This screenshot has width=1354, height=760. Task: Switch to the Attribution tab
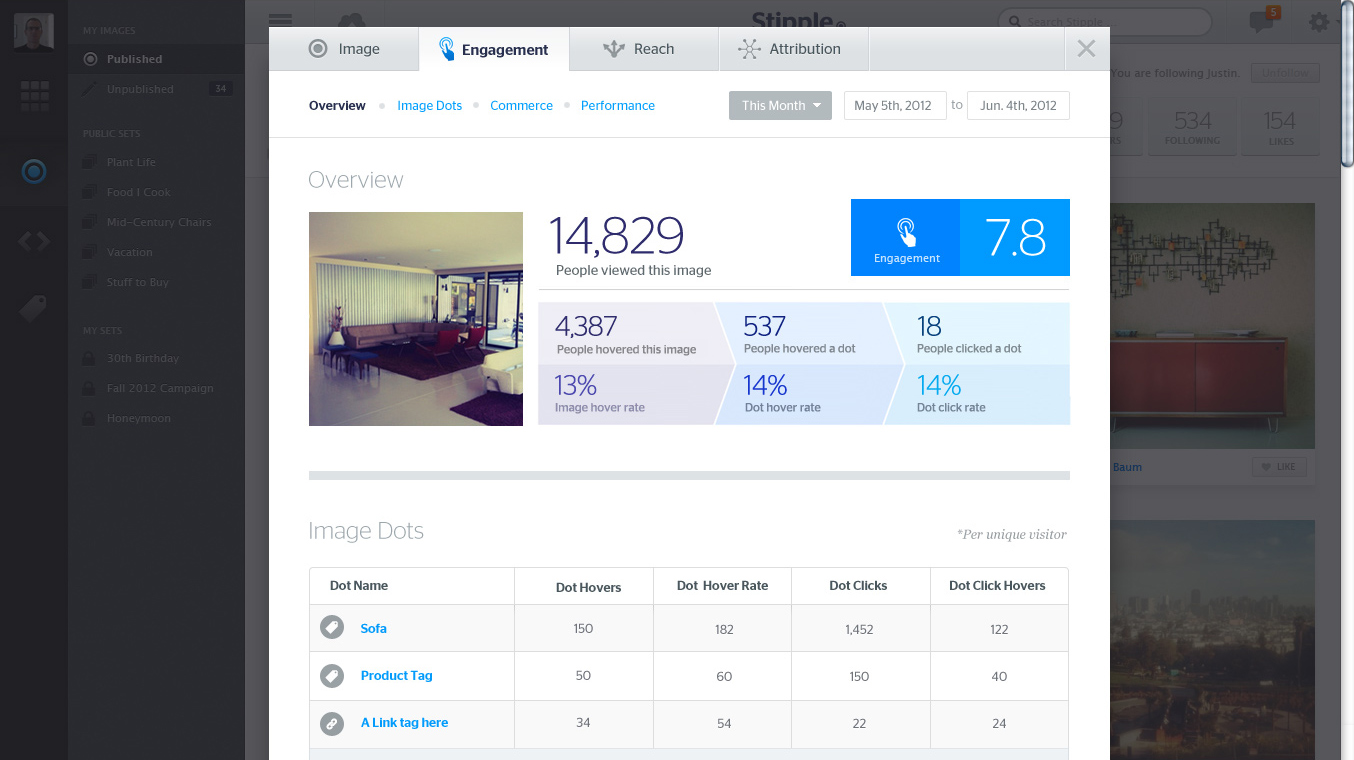(x=793, y=49)
